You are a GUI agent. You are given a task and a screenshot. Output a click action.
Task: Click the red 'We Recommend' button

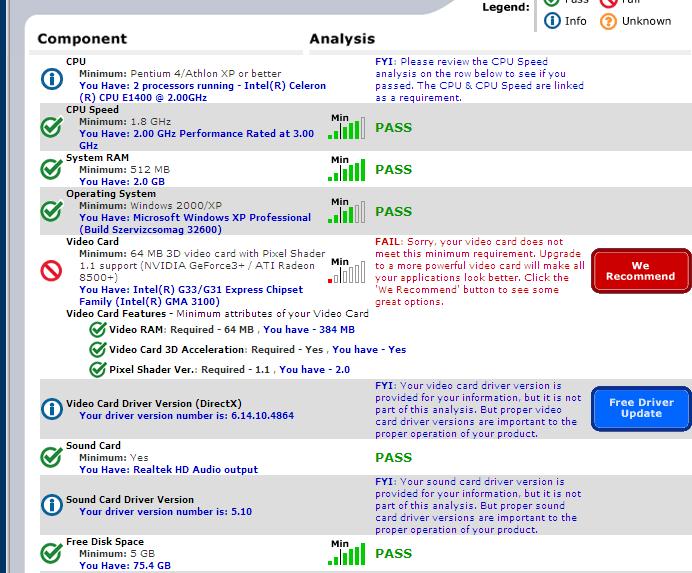pyautogui.click(x=640, y=270)
